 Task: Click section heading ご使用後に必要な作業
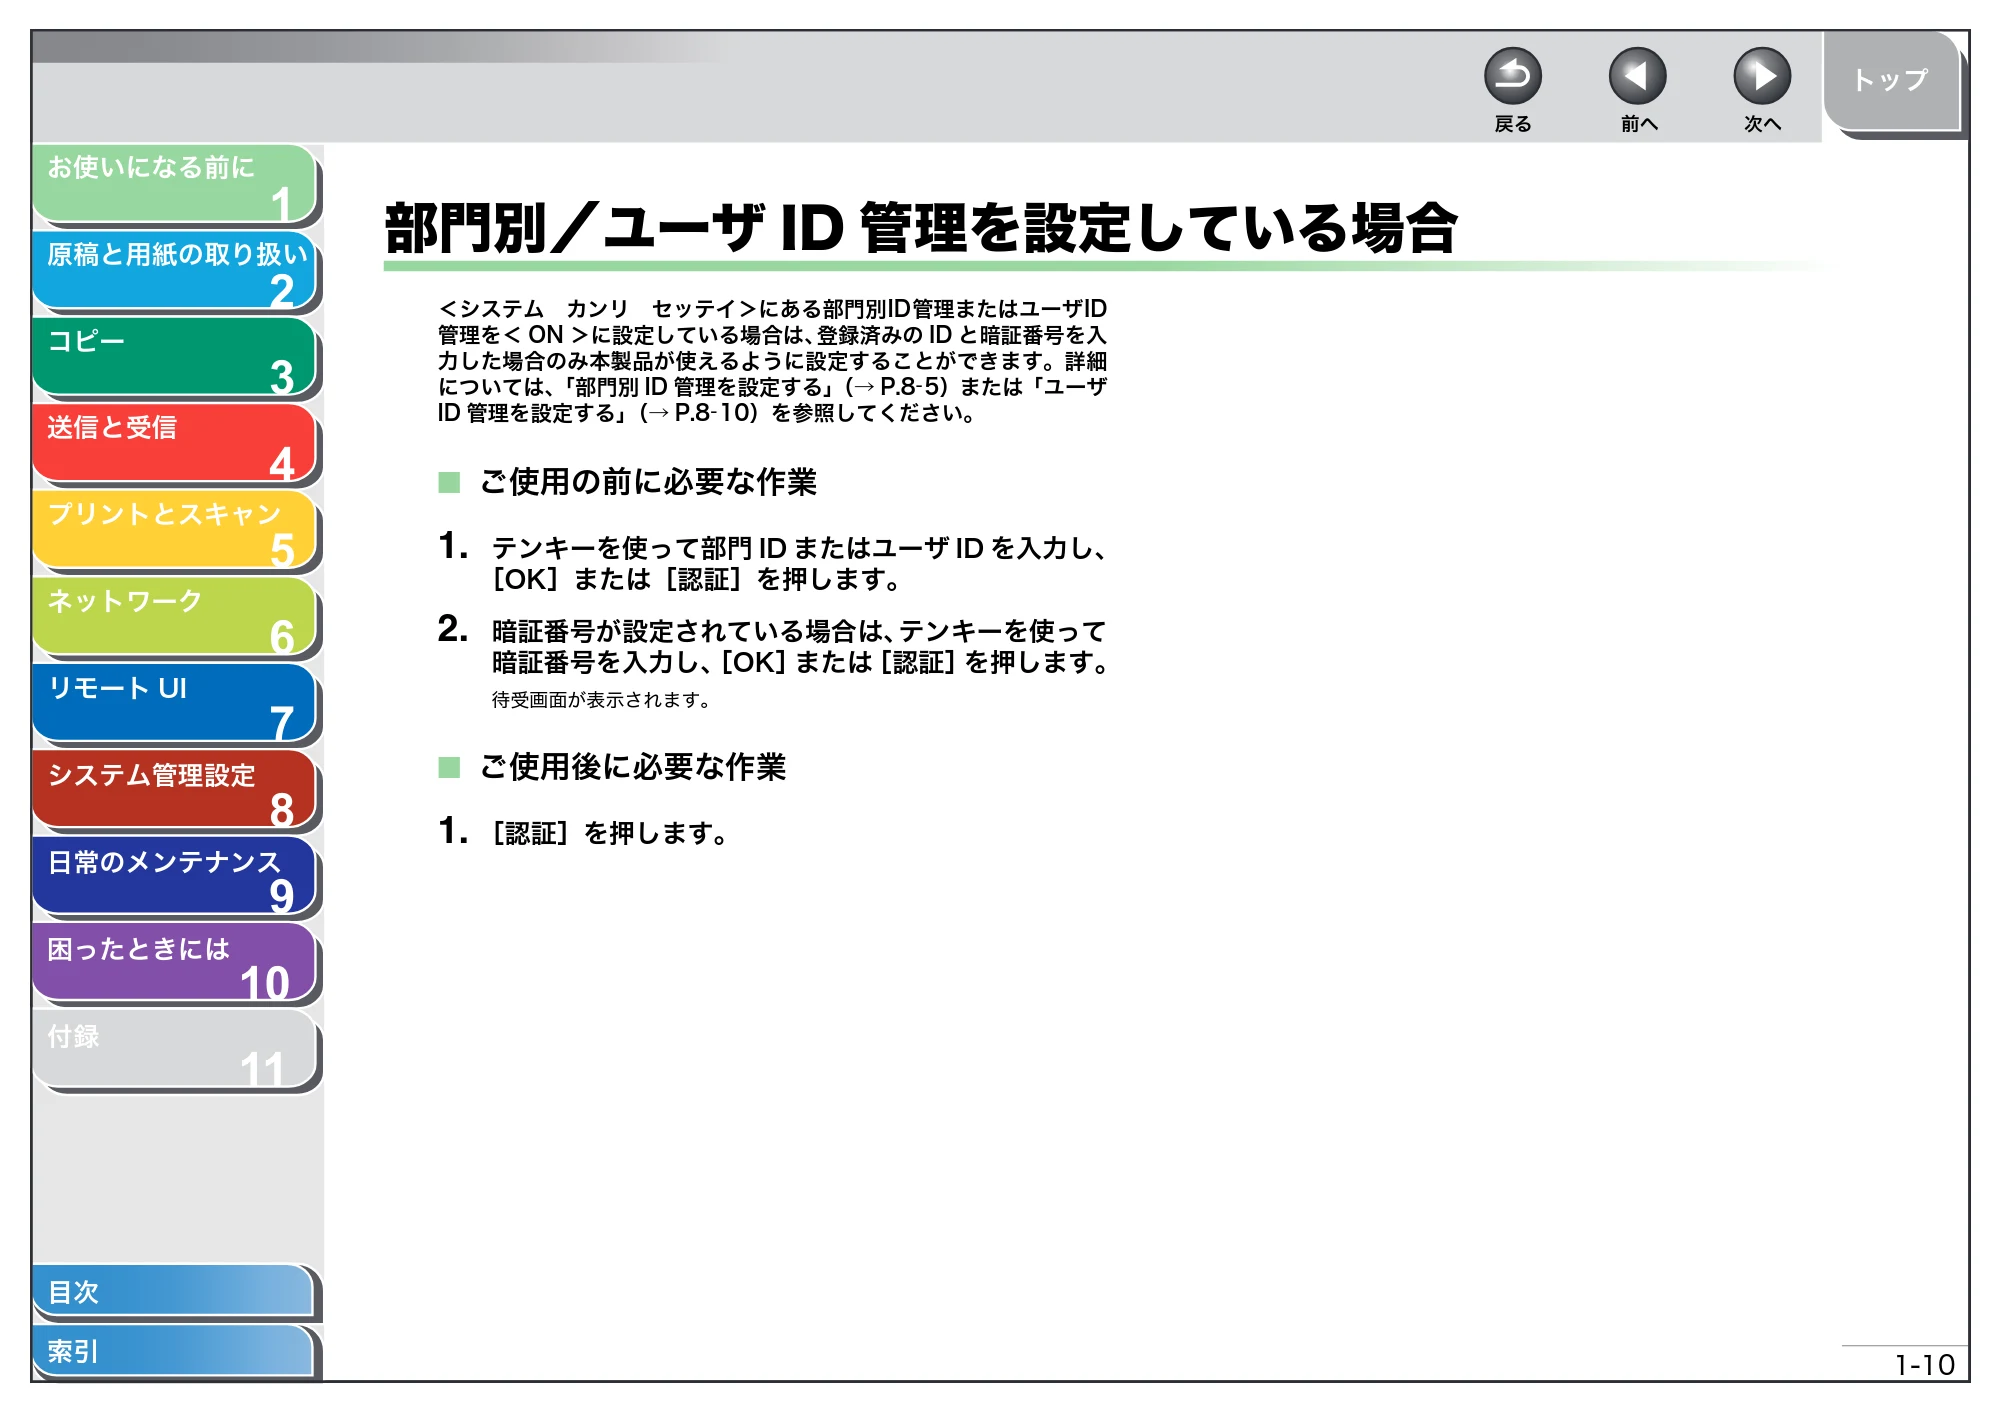pos(632,767)
